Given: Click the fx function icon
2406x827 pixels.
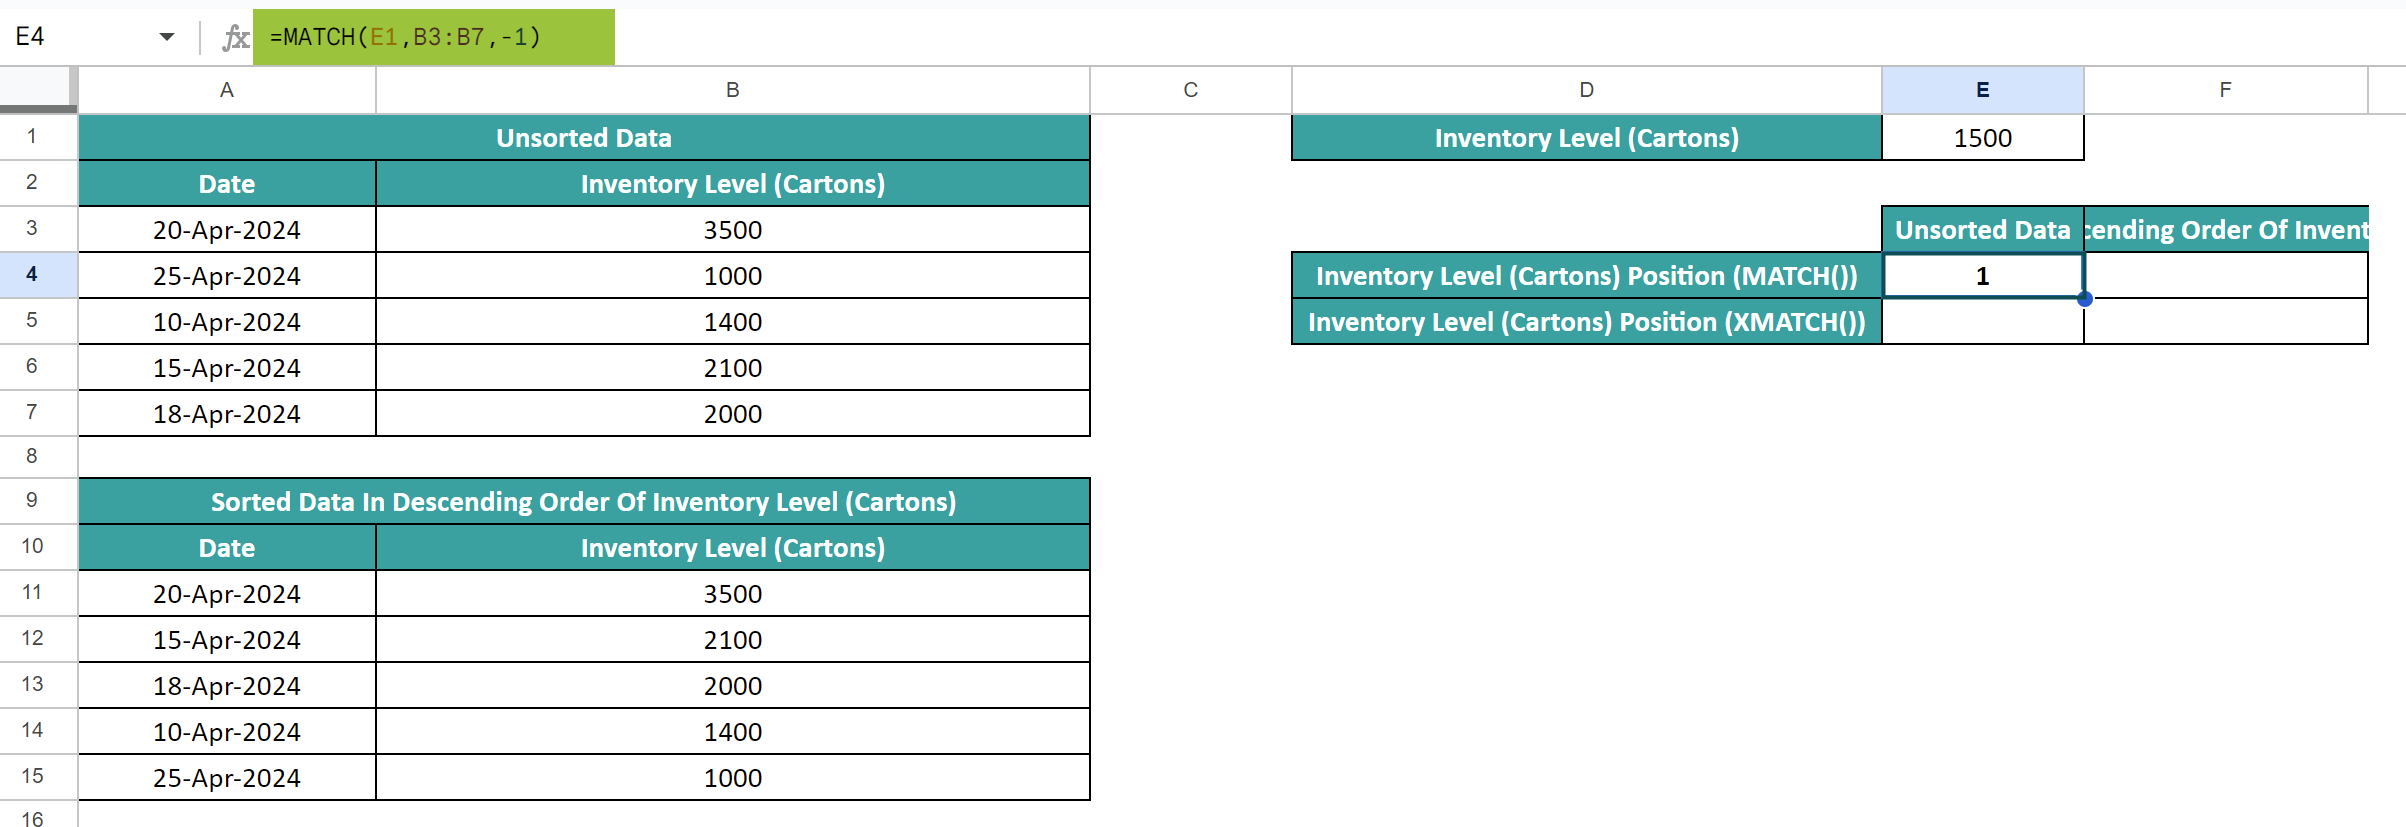Looking at the screenshot, I should (x=235, y=38).
